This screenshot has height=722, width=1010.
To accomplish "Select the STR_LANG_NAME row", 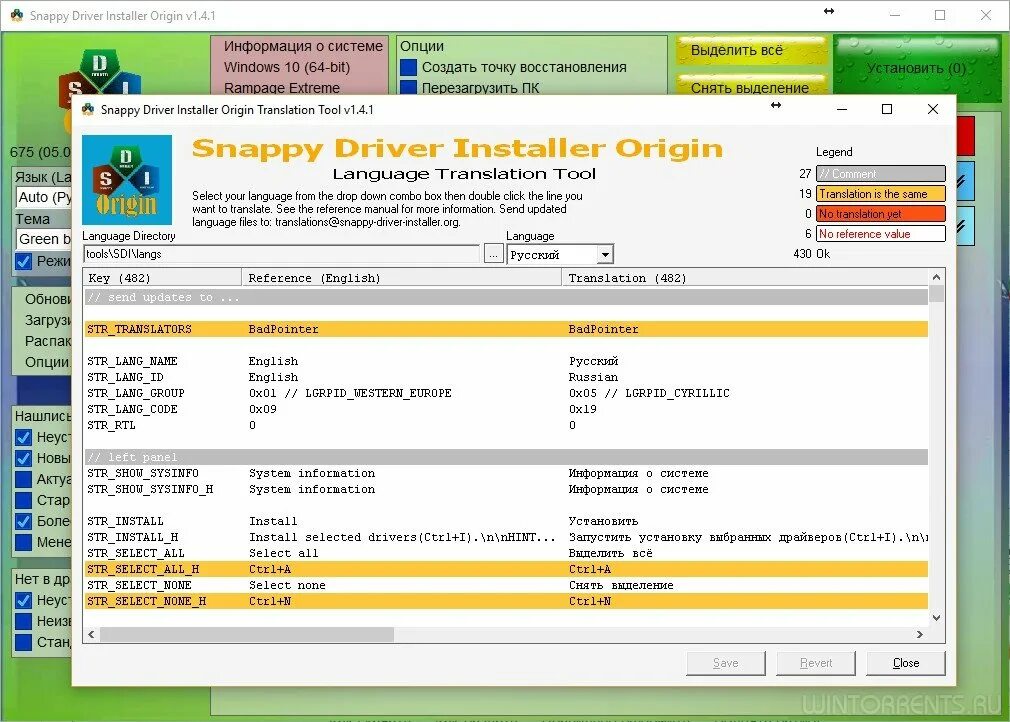I will tap(506, 361).
